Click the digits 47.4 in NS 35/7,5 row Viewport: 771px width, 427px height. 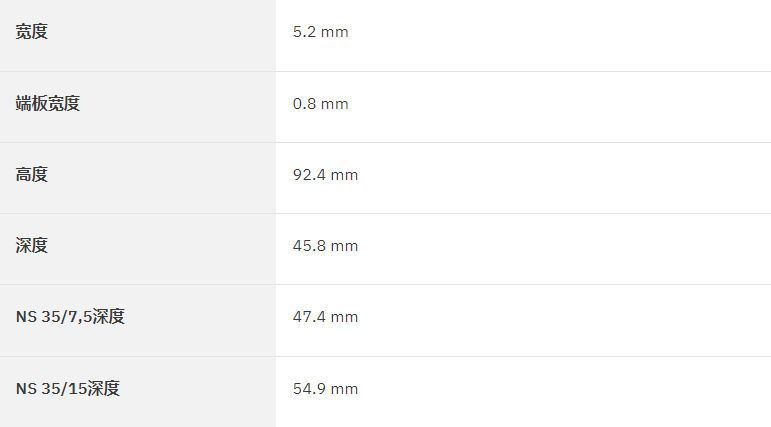pyautogui.click(x=309, y=317)
